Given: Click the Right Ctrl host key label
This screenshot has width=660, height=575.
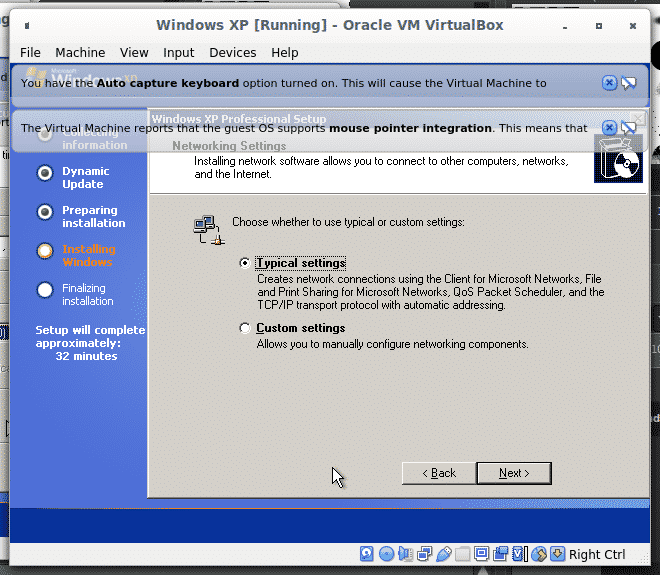Looking at the screenshot, I should 597,554.
